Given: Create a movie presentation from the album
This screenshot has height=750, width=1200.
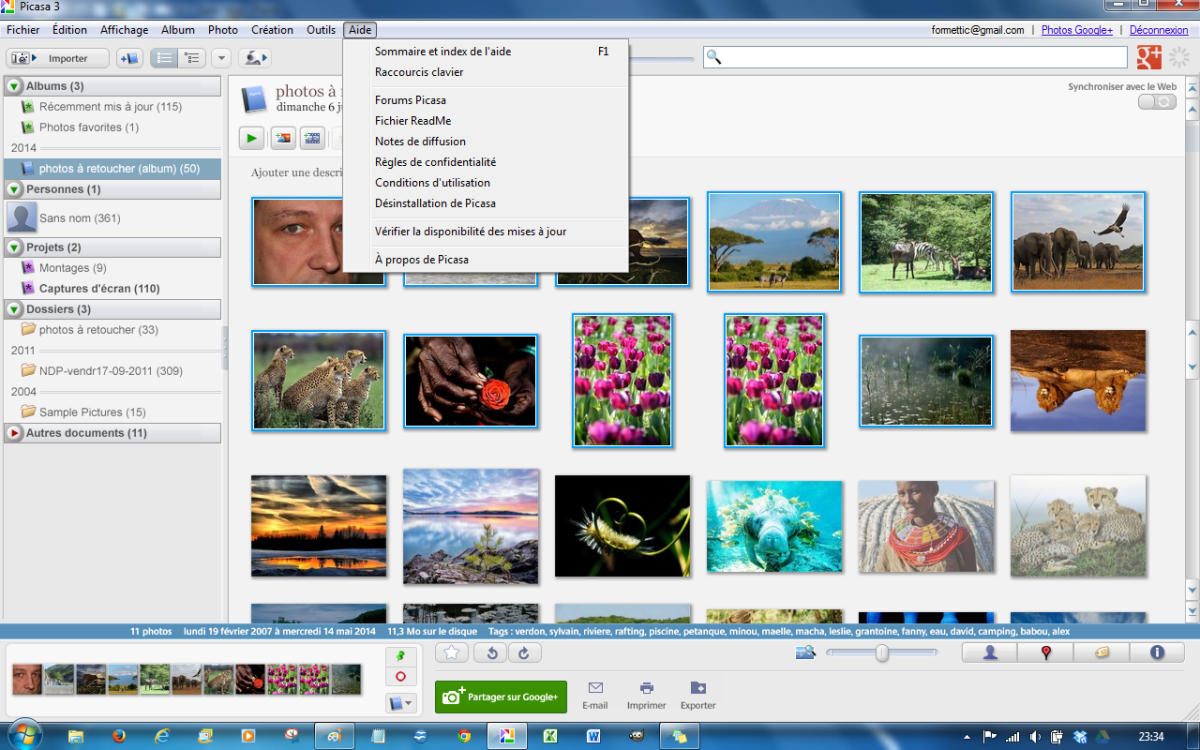Looking at the screenshot, I should point(312,138).
